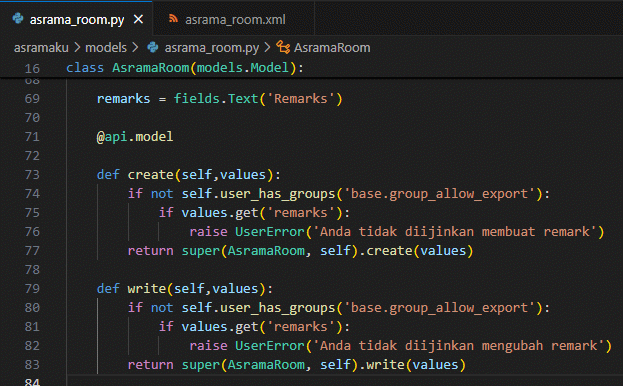Click the 'remarks' variable on line 69
Viewport: 623px width, 386px height.
point(124,98)
